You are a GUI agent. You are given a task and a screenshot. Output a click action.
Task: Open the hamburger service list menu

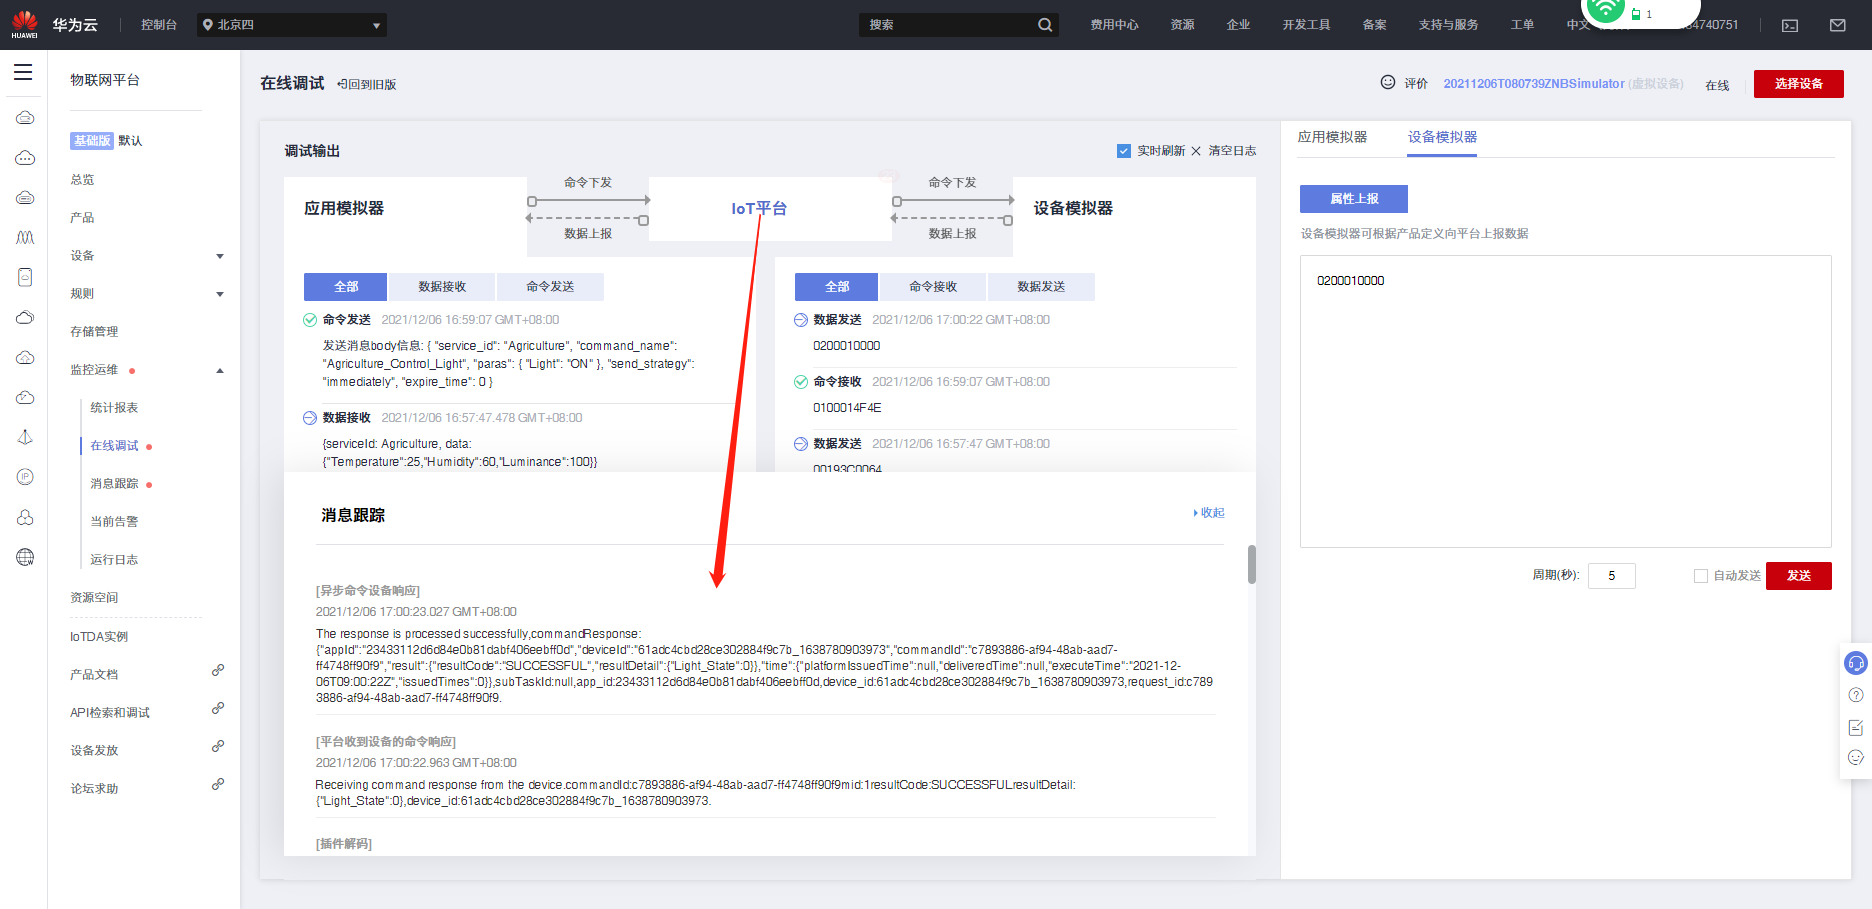(x=23, y=72)
